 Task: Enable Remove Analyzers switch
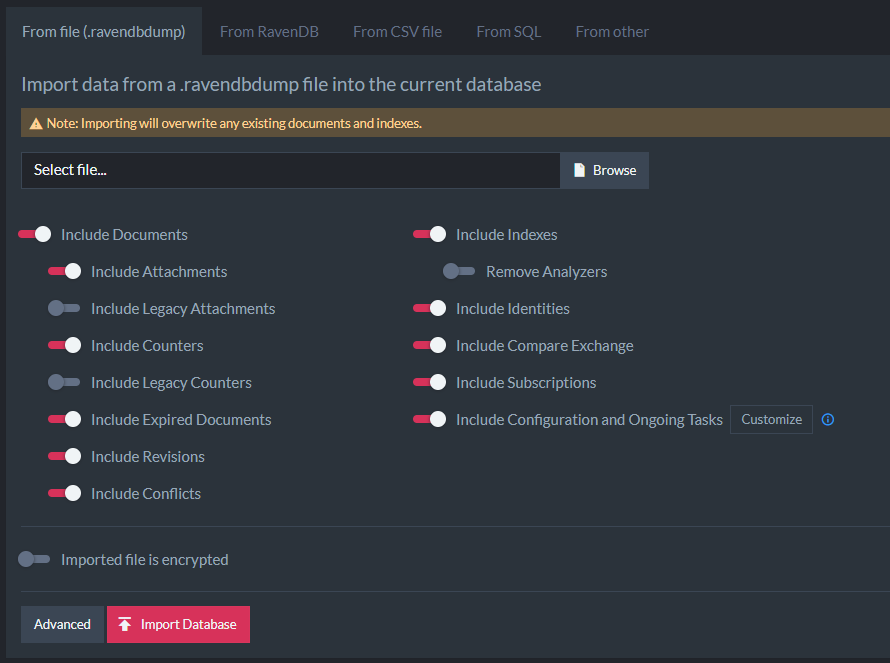coord(459,271)
